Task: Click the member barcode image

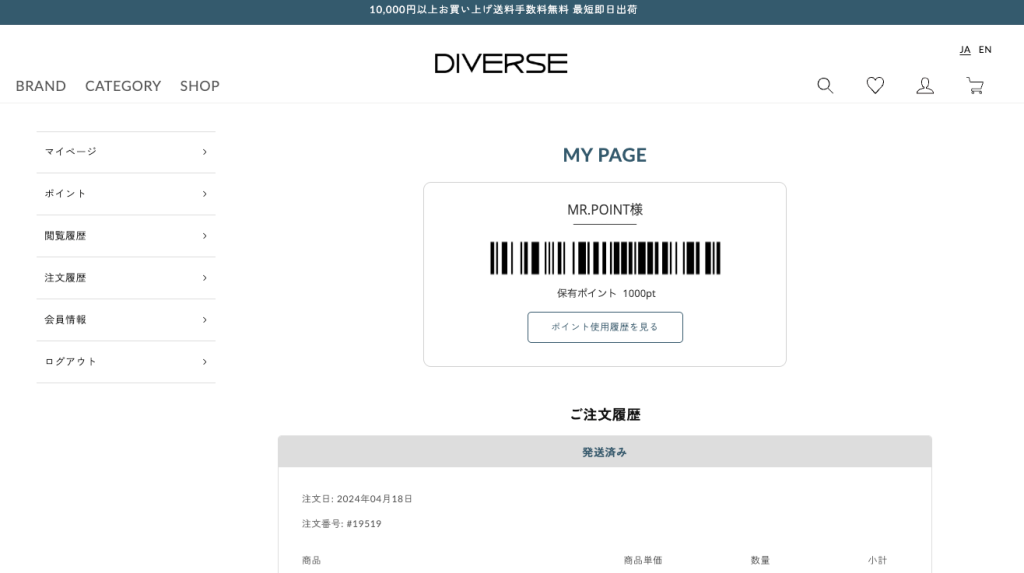Action: click(605, 258)
